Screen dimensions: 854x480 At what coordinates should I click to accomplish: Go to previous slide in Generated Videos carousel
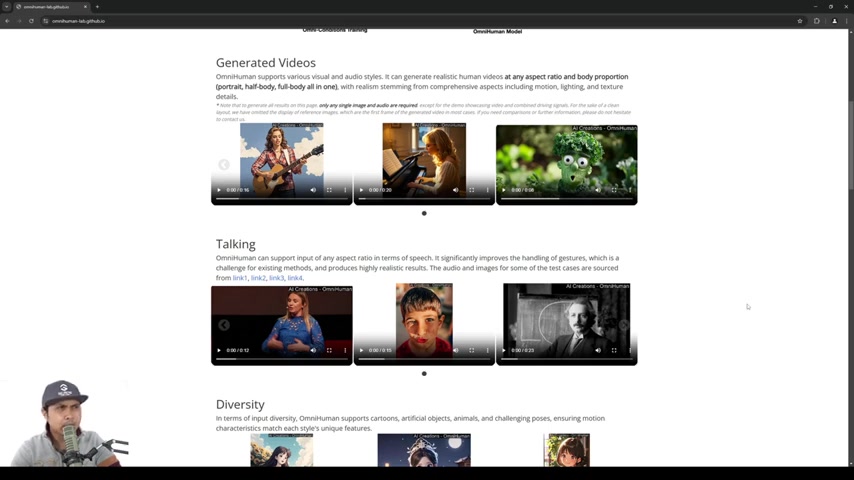[224, 165]
